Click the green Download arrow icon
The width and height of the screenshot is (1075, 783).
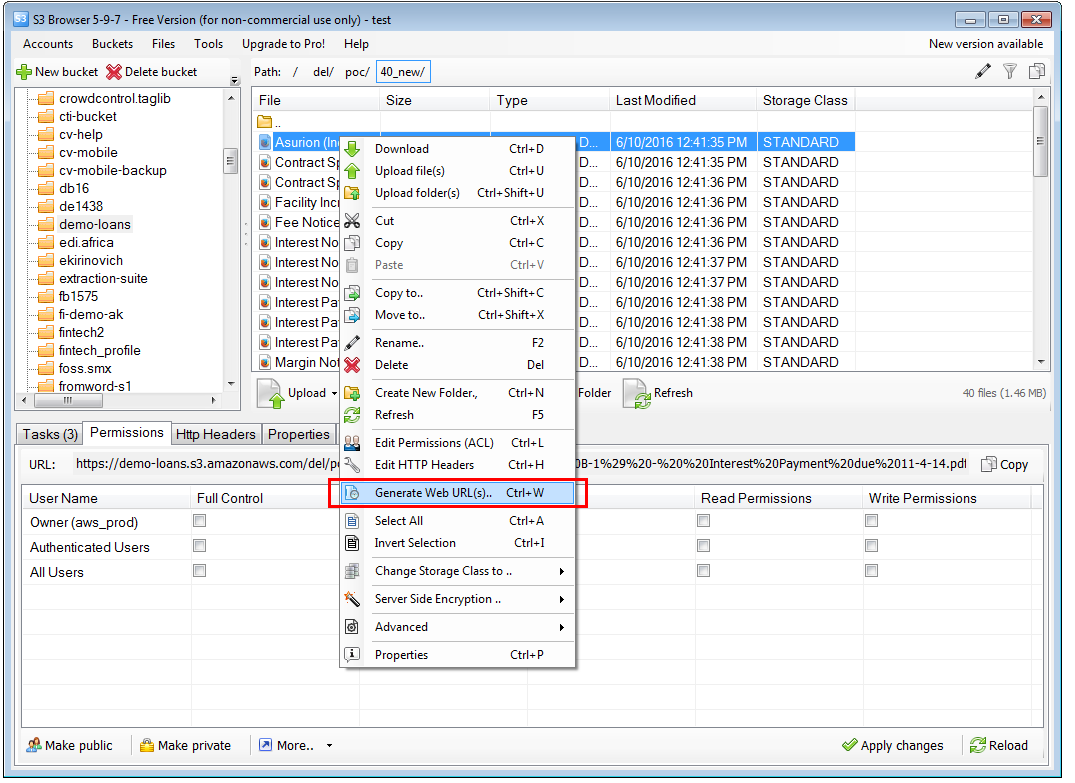point(352,149)
